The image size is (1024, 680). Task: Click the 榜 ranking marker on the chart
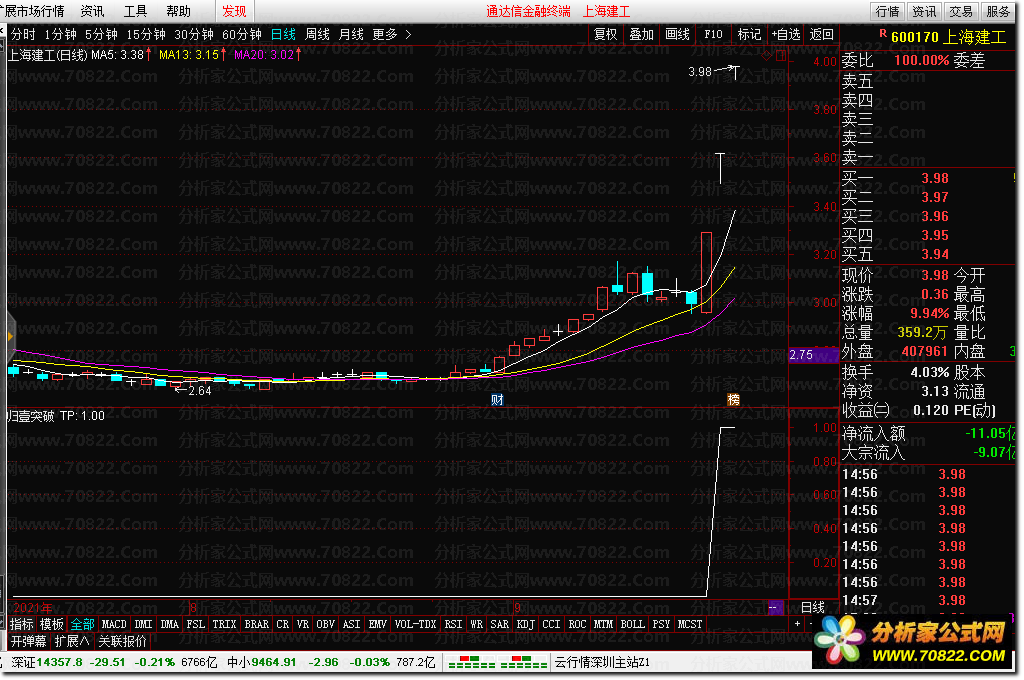pos(733,400)
